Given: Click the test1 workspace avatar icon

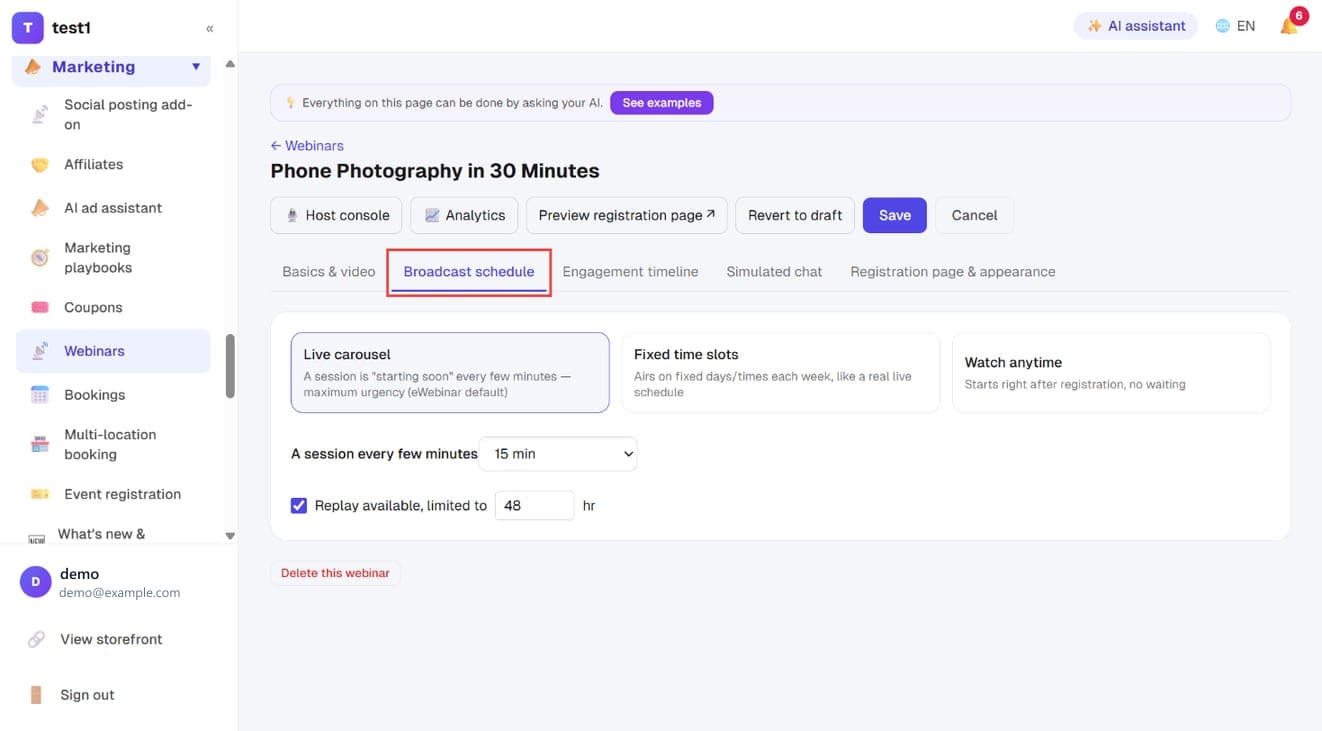Looking at the screenshot, I should (x=28, y=28).
